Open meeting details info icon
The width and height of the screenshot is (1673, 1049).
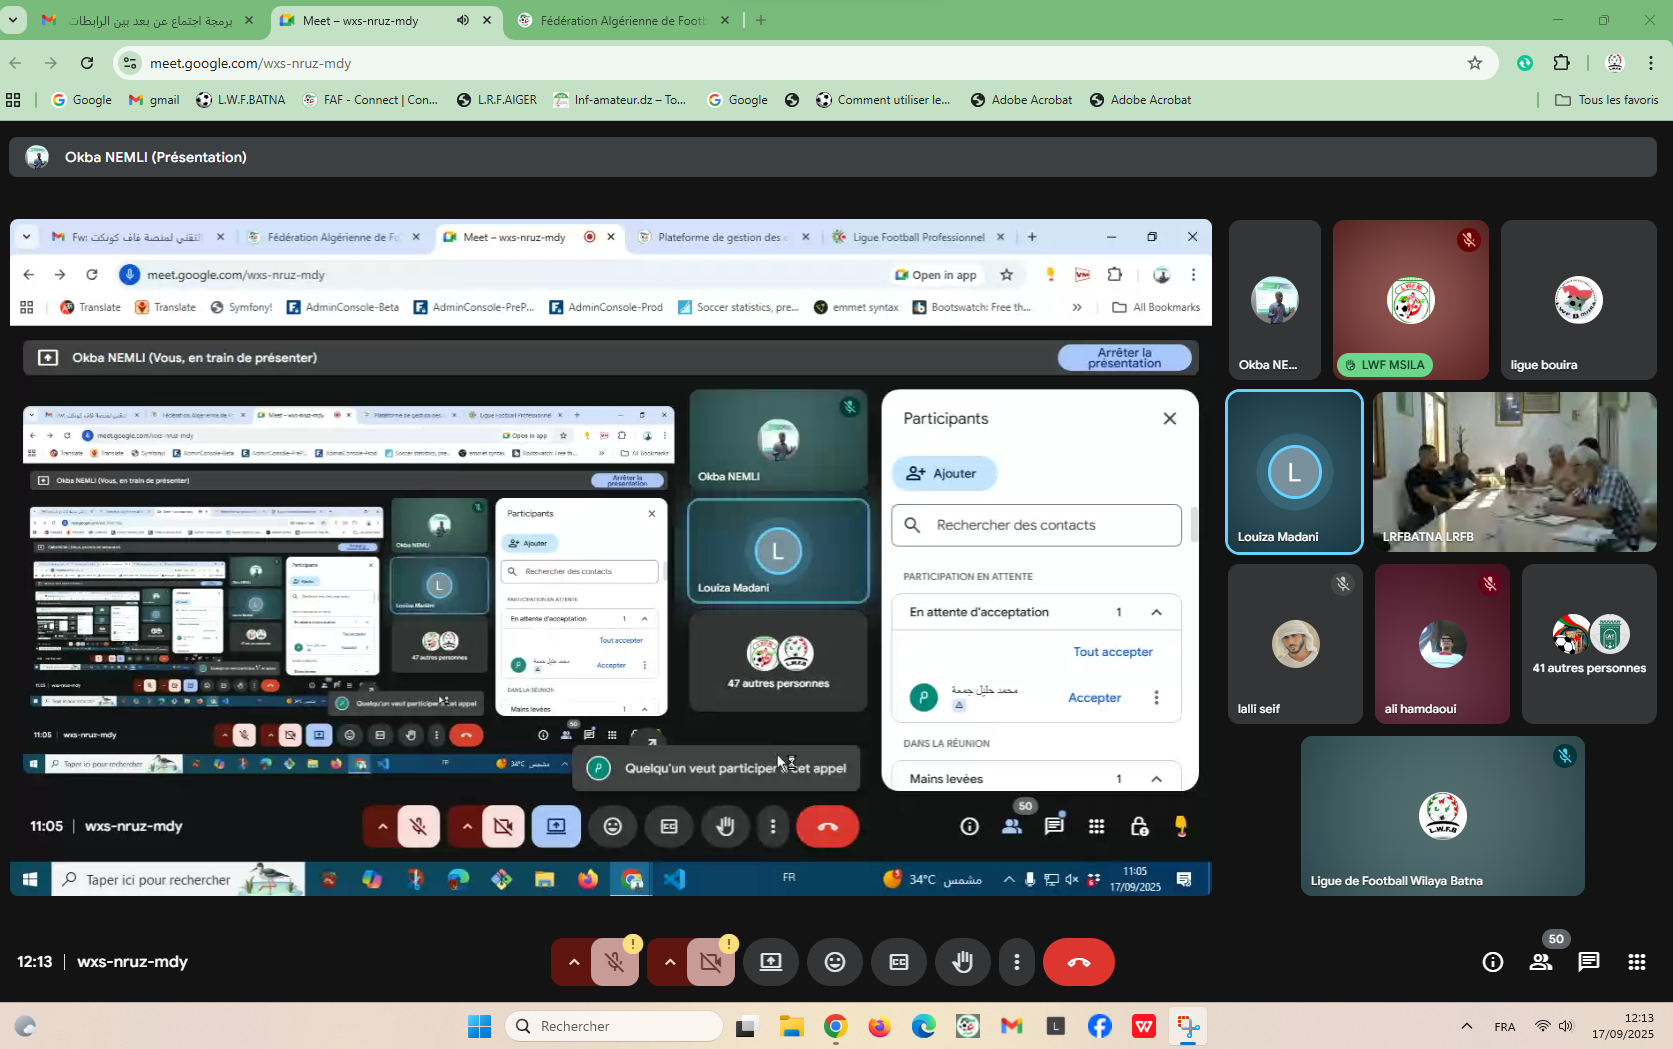[x=1492, y=962]
